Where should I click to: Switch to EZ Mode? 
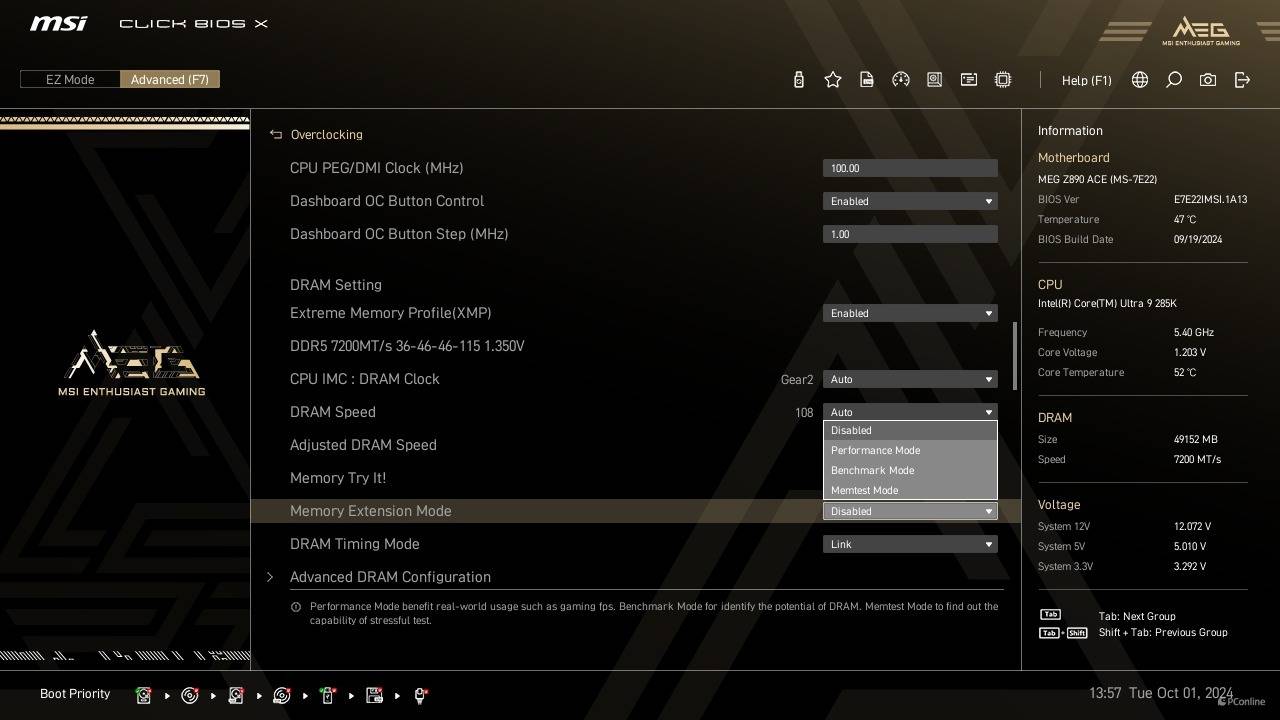pos(70,80)
